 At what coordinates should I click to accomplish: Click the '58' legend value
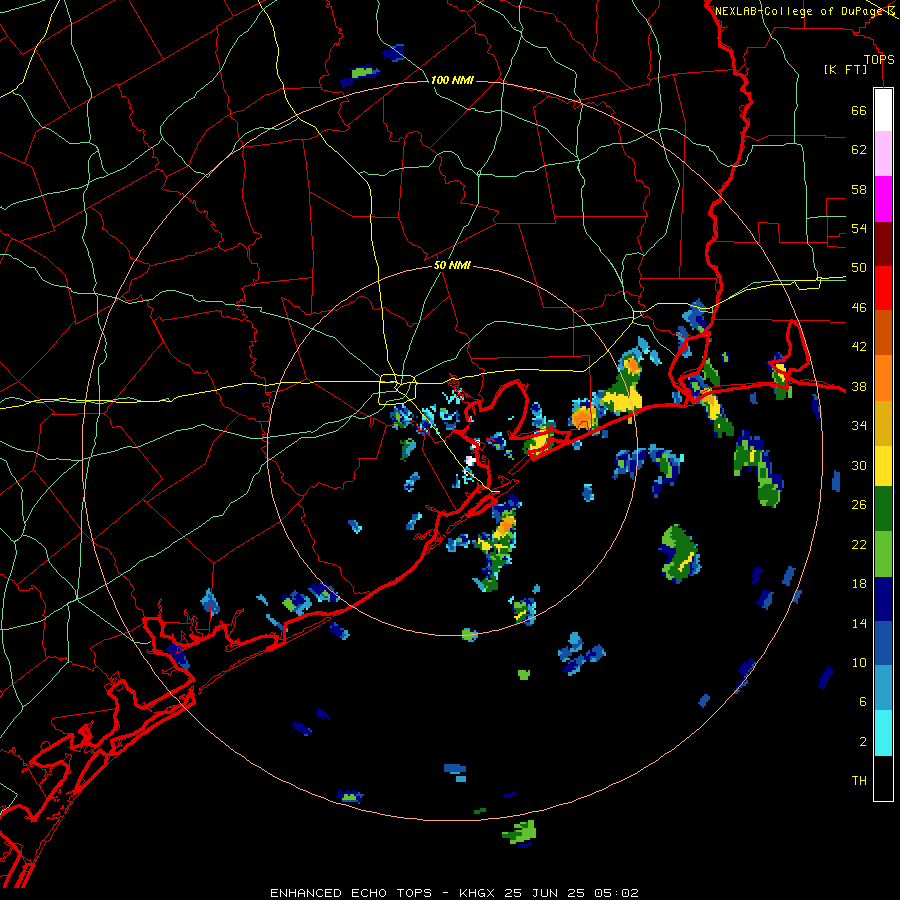pyautogui.click(x=859, y=189)
